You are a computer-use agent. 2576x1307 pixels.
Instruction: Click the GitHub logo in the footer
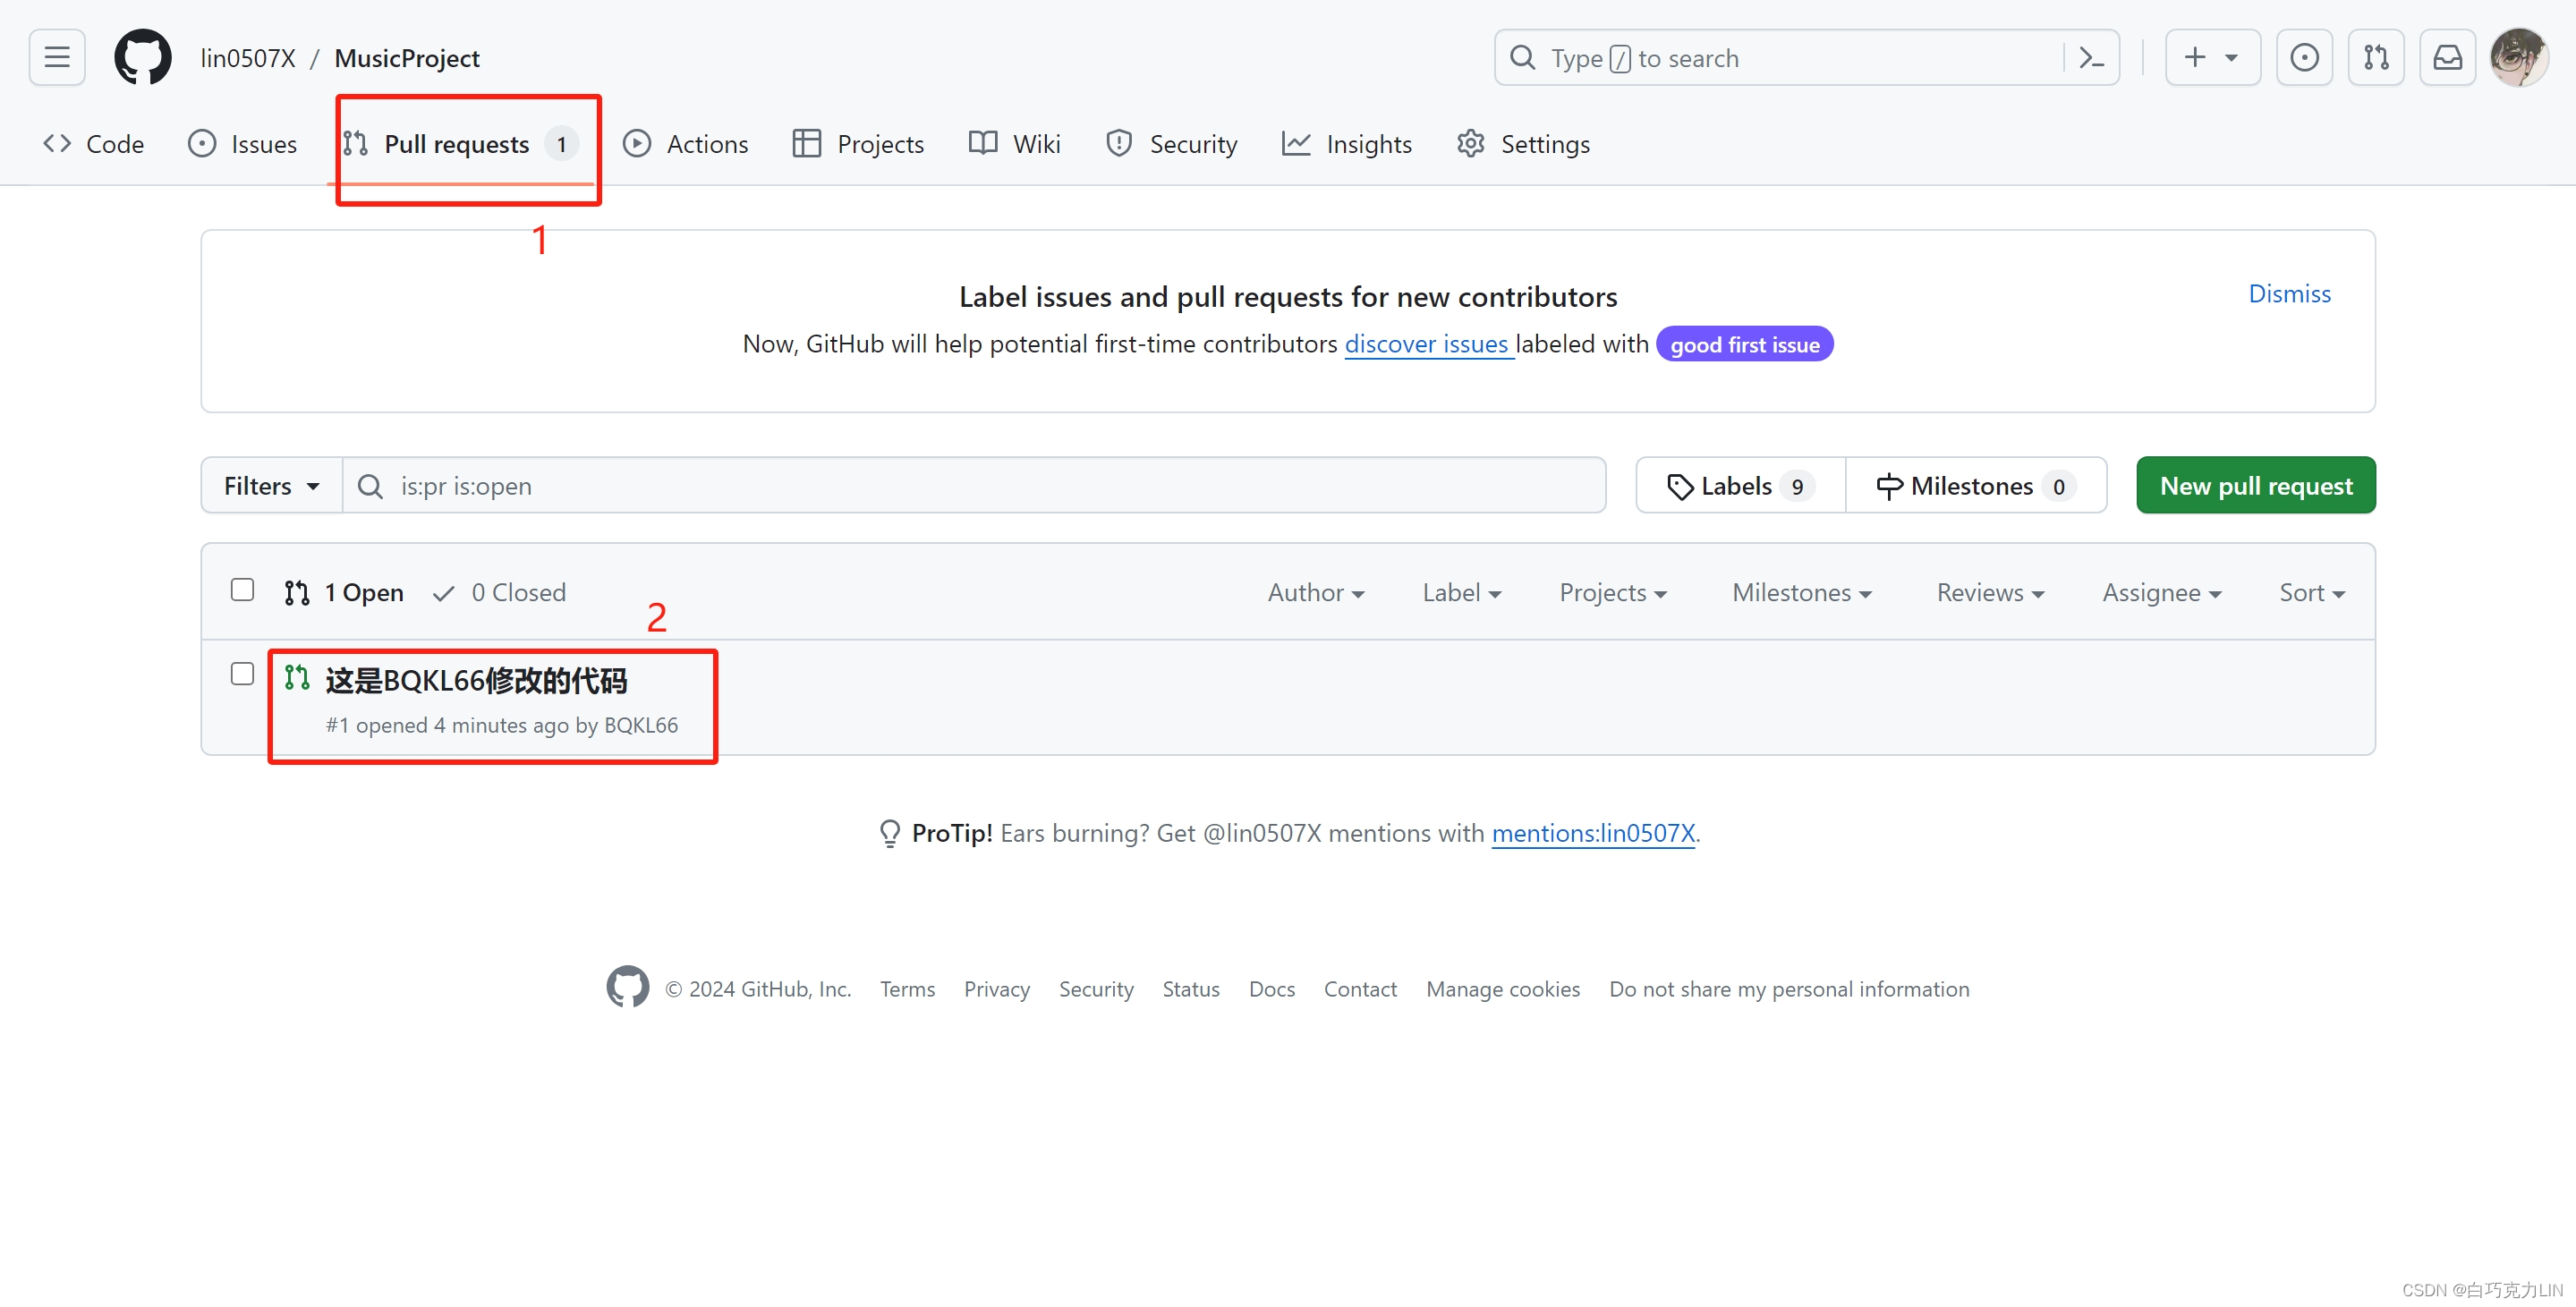tap(627, 987)
